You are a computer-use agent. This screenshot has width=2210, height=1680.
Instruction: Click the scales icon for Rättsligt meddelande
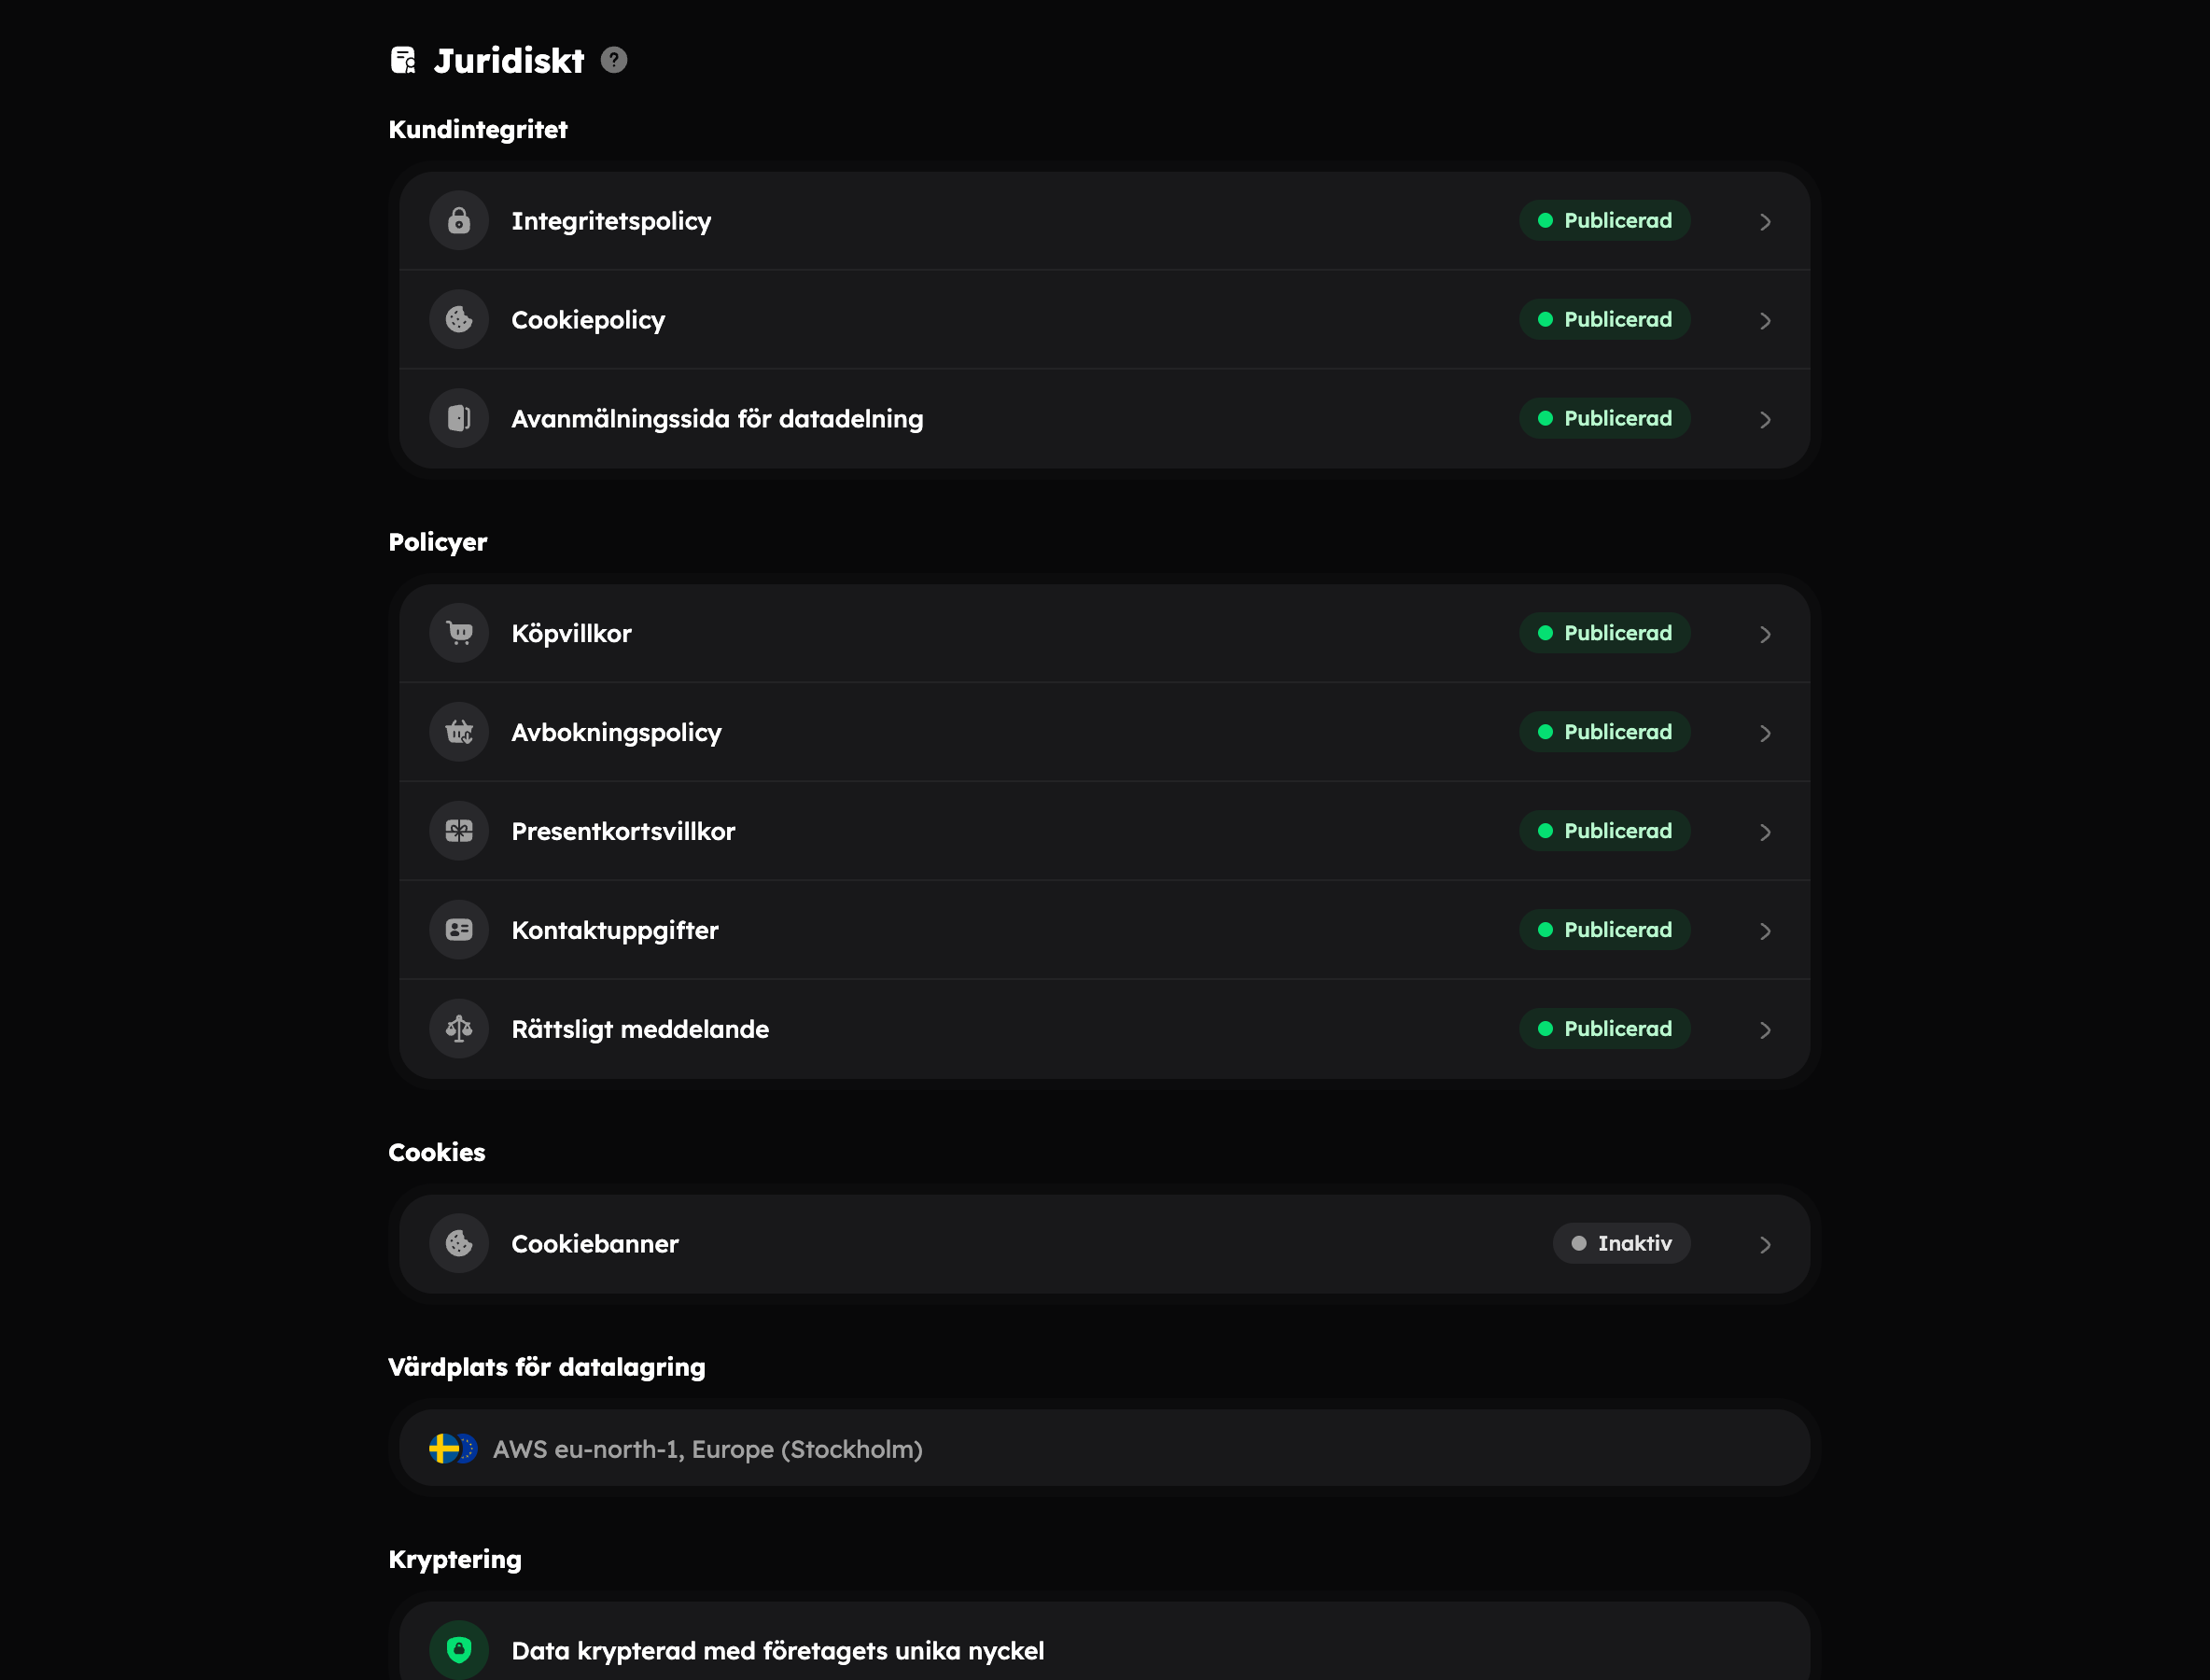tap(459, 1029)
